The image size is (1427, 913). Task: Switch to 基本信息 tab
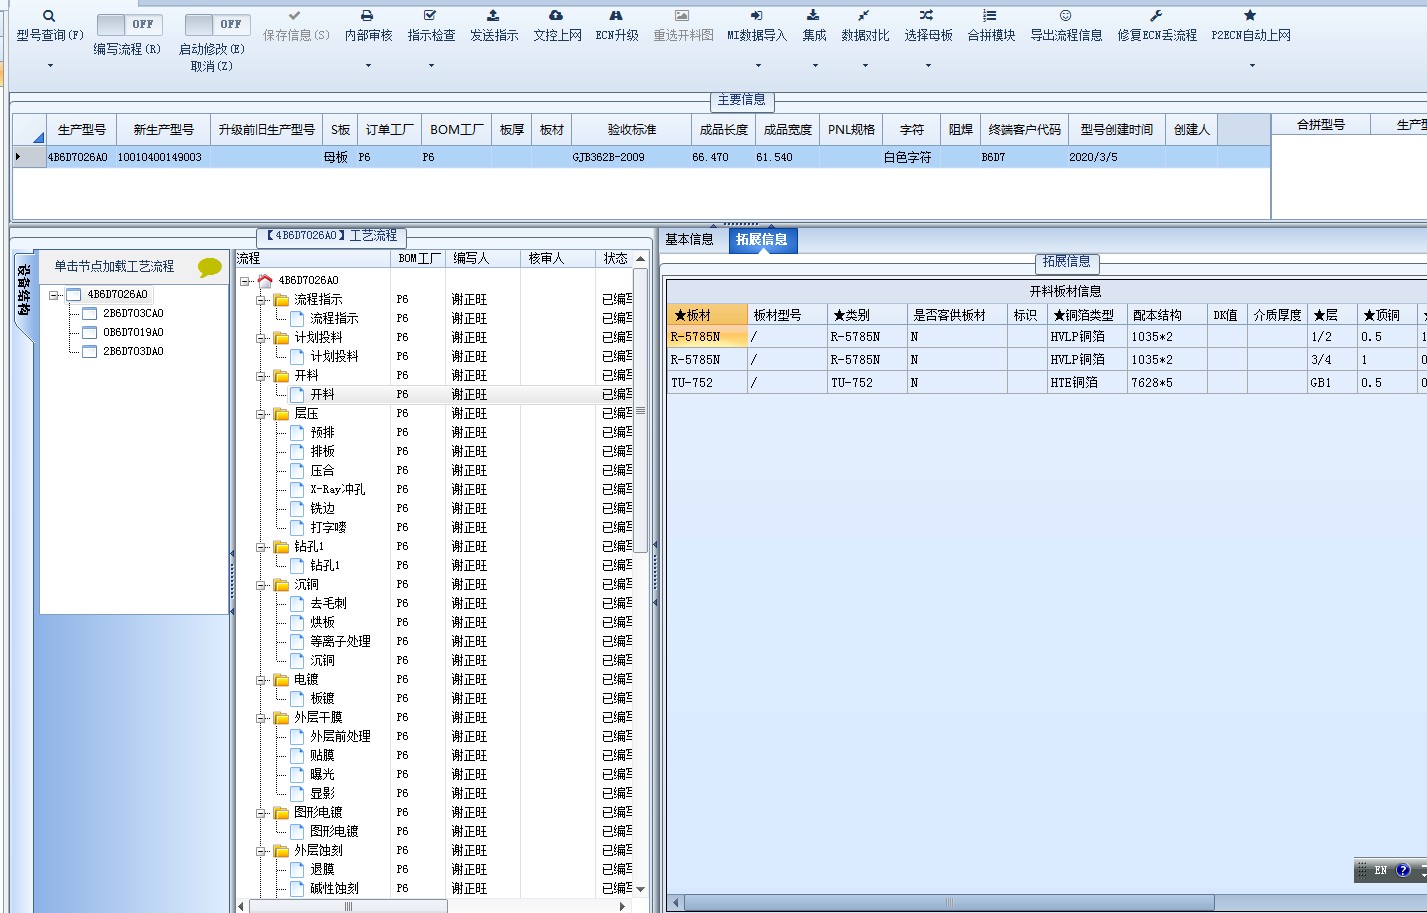pos(689,240)
